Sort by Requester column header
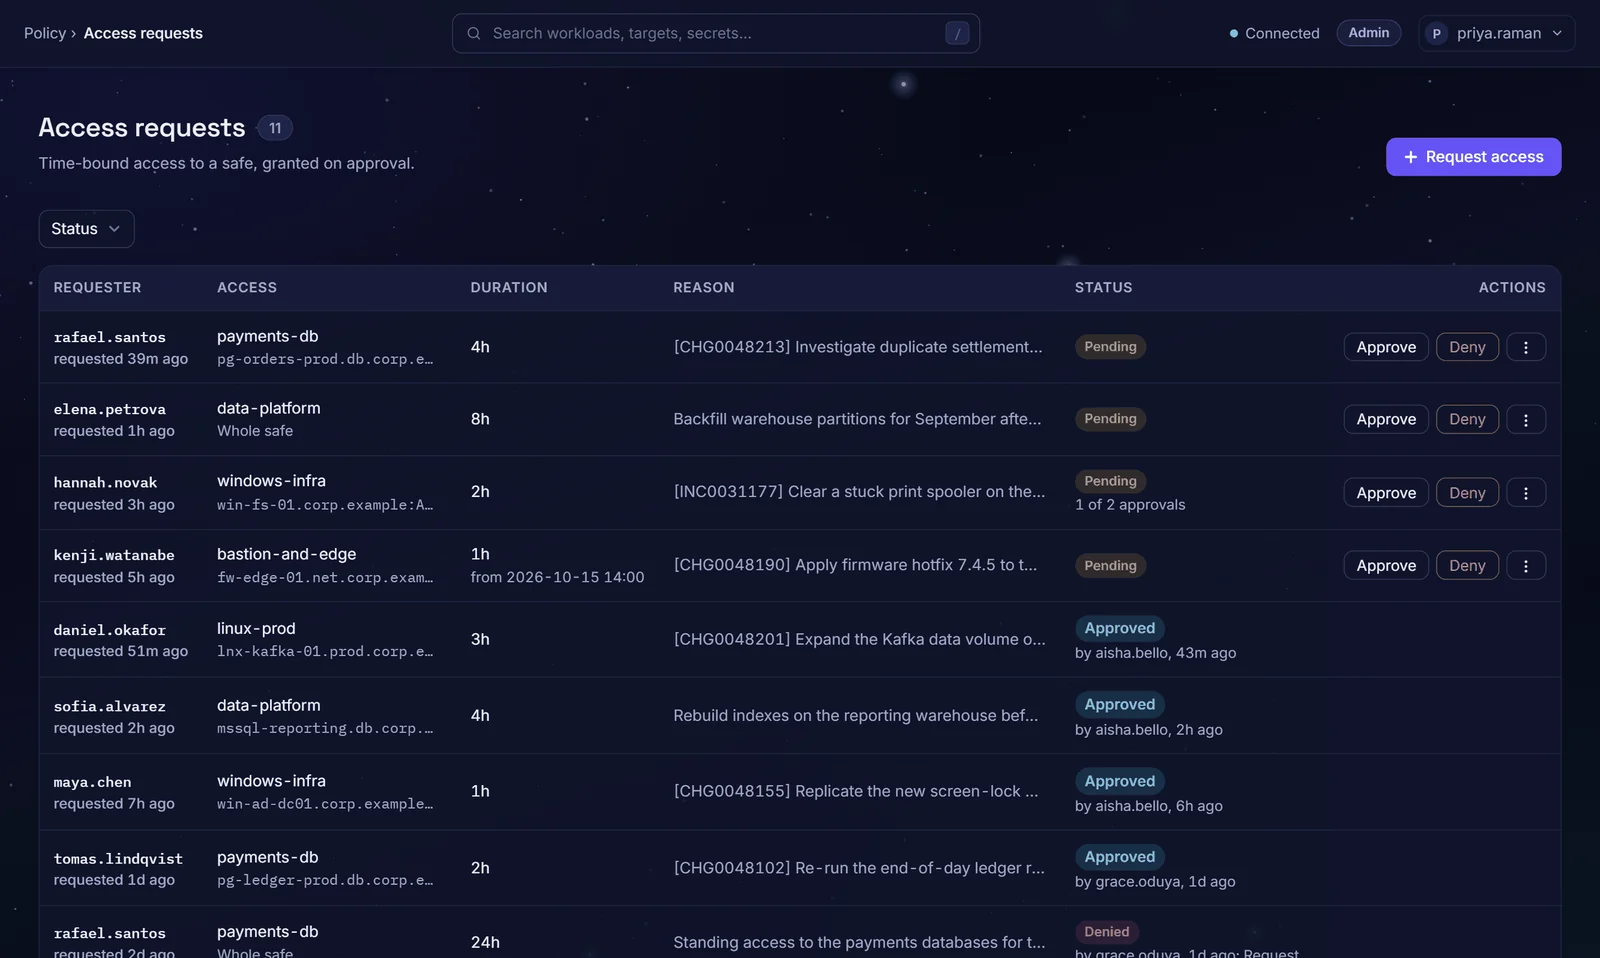 coord(97,287)
